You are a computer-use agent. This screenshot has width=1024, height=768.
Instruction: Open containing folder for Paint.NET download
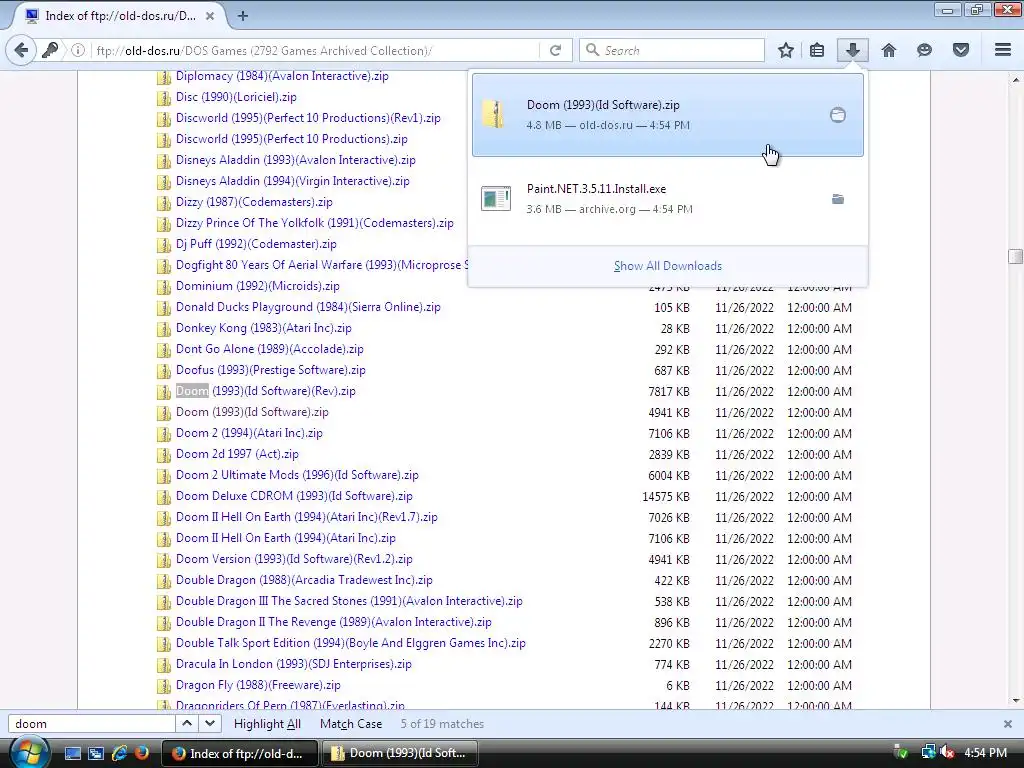[x=838, y=199]
